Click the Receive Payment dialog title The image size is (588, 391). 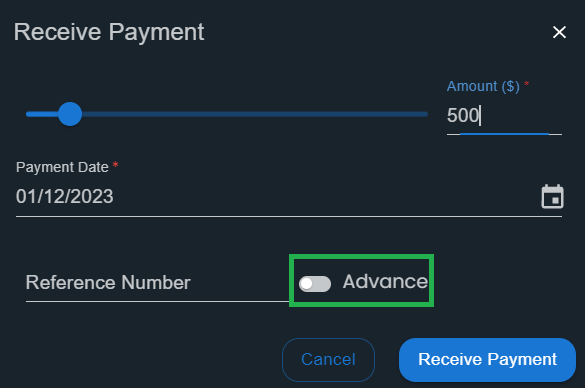(109, 33)
